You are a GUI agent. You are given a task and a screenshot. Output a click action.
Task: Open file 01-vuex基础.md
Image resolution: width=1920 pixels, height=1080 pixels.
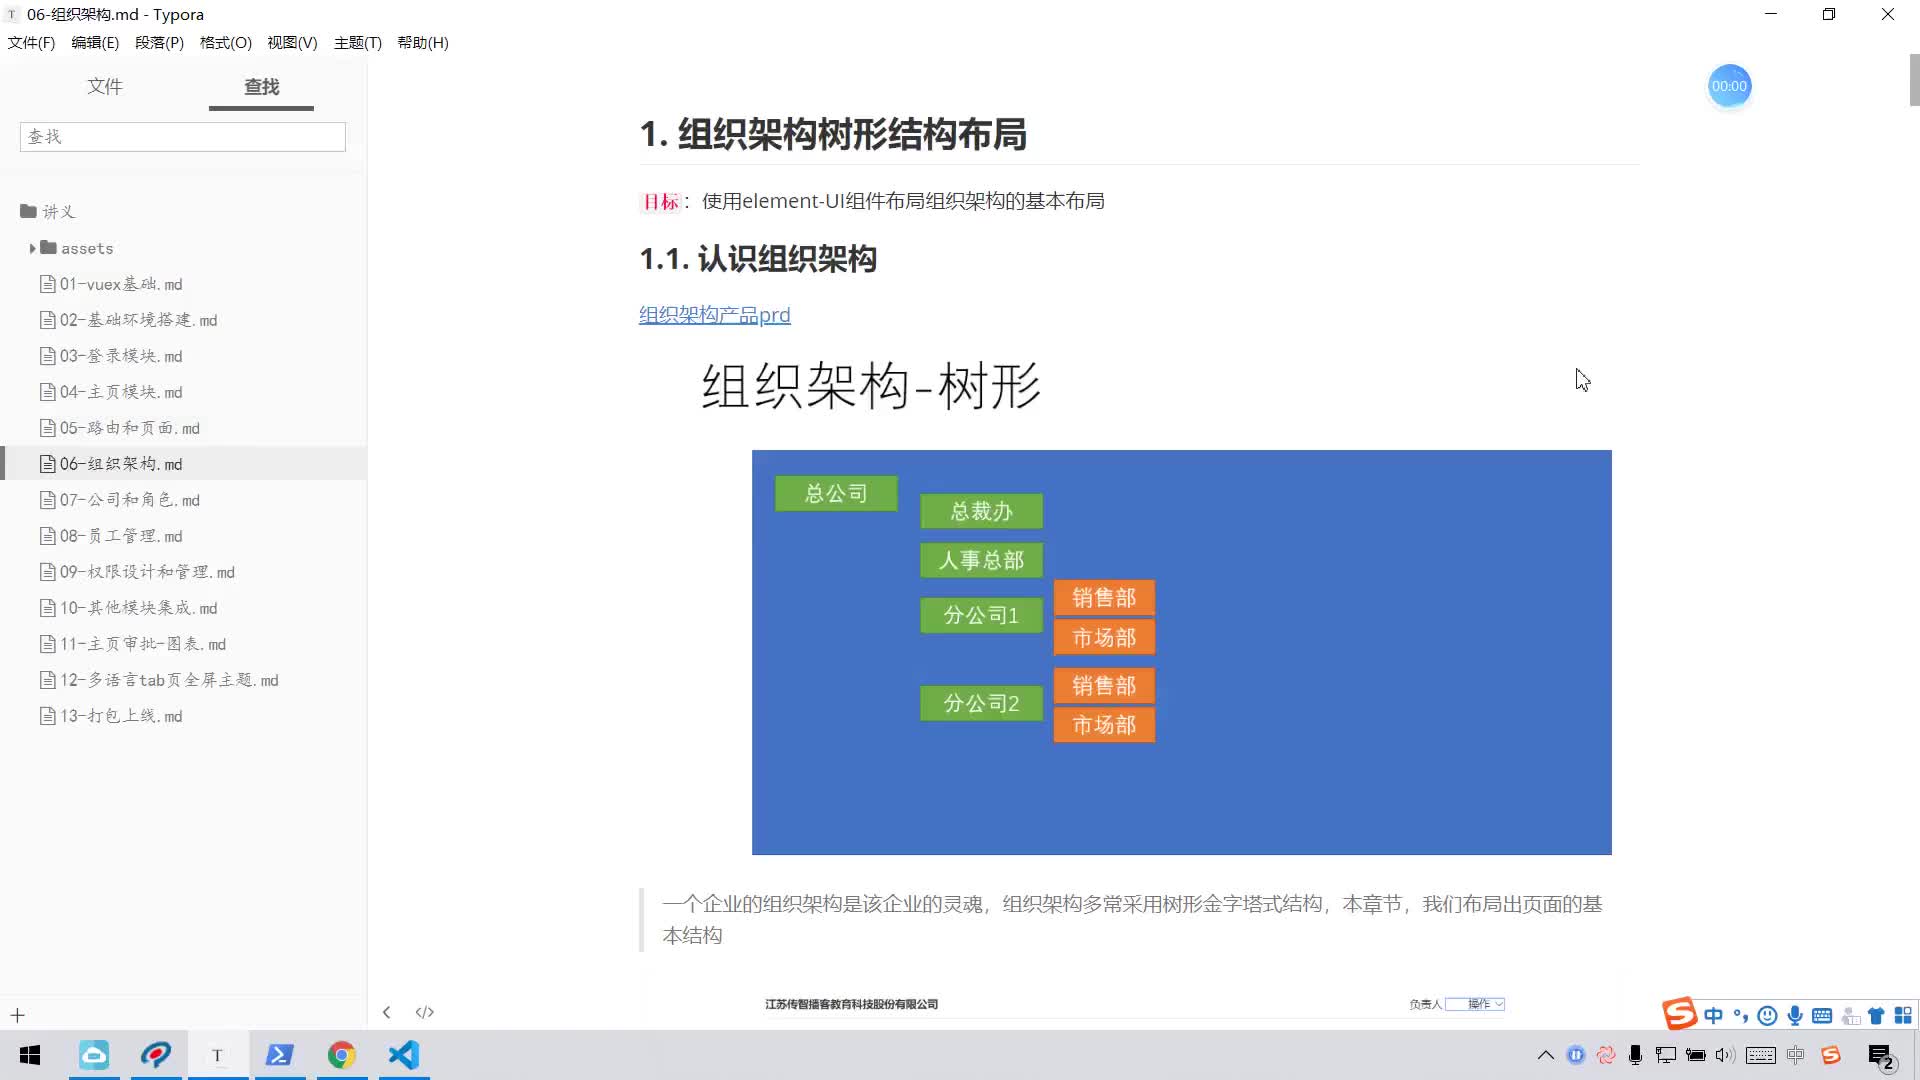111,284
